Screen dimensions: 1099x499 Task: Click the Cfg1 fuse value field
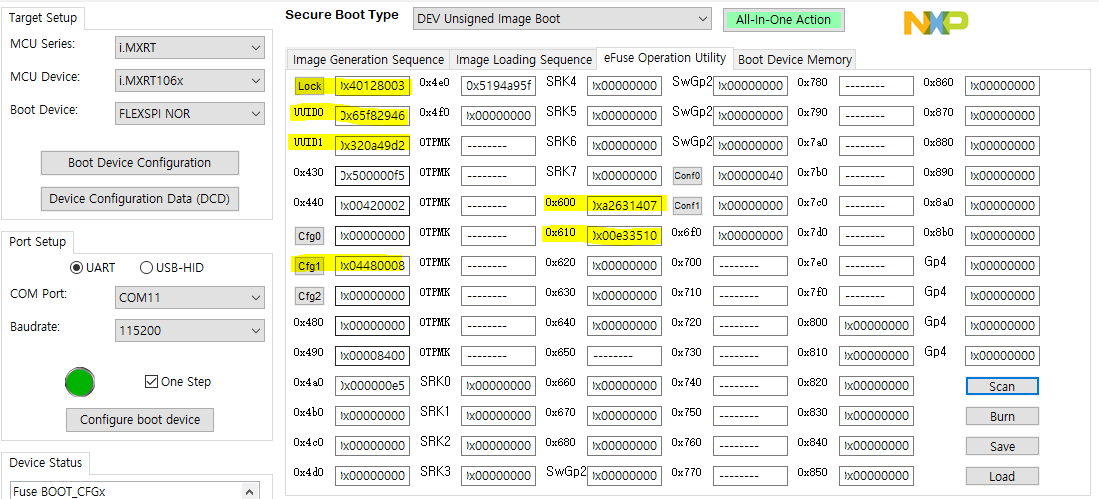tap(371, 266)
